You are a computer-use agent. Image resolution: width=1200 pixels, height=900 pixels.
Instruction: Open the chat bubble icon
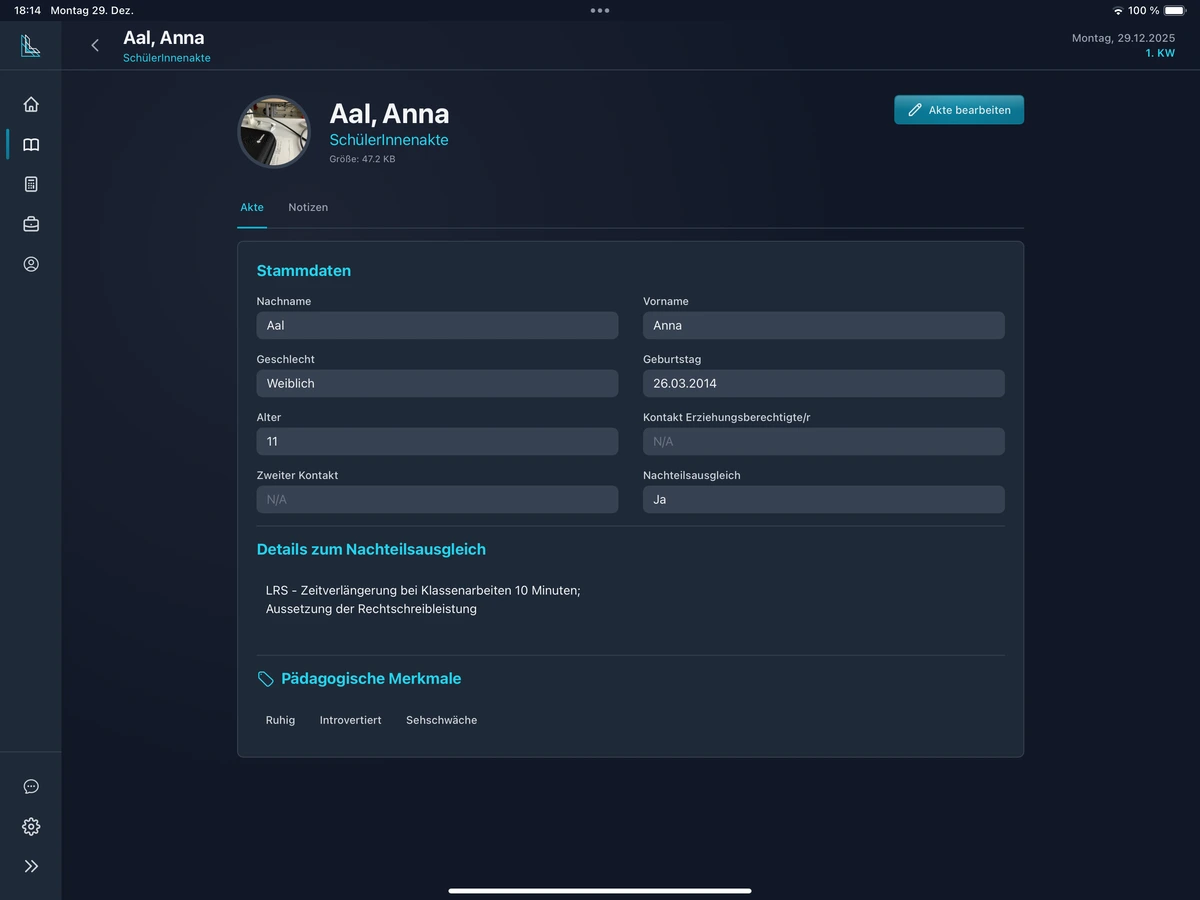pyautogui.click(x=31, y=786)
